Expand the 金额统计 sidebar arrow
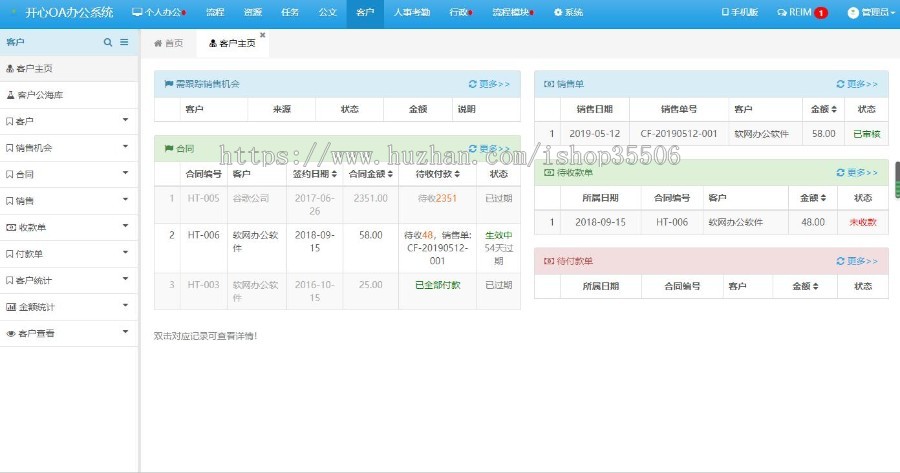Viewport: 900px width, 473px height. [125, 305]
